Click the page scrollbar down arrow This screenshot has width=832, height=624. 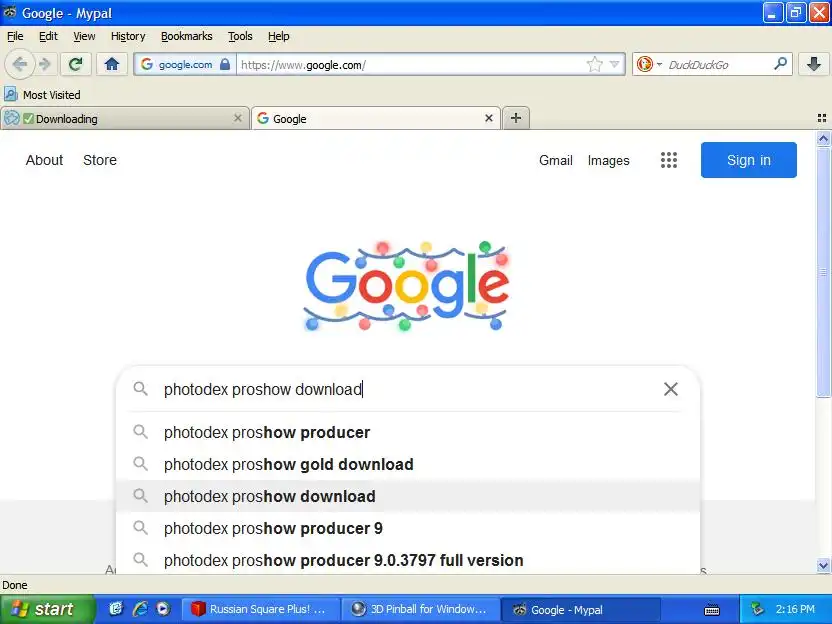[823, 566]
